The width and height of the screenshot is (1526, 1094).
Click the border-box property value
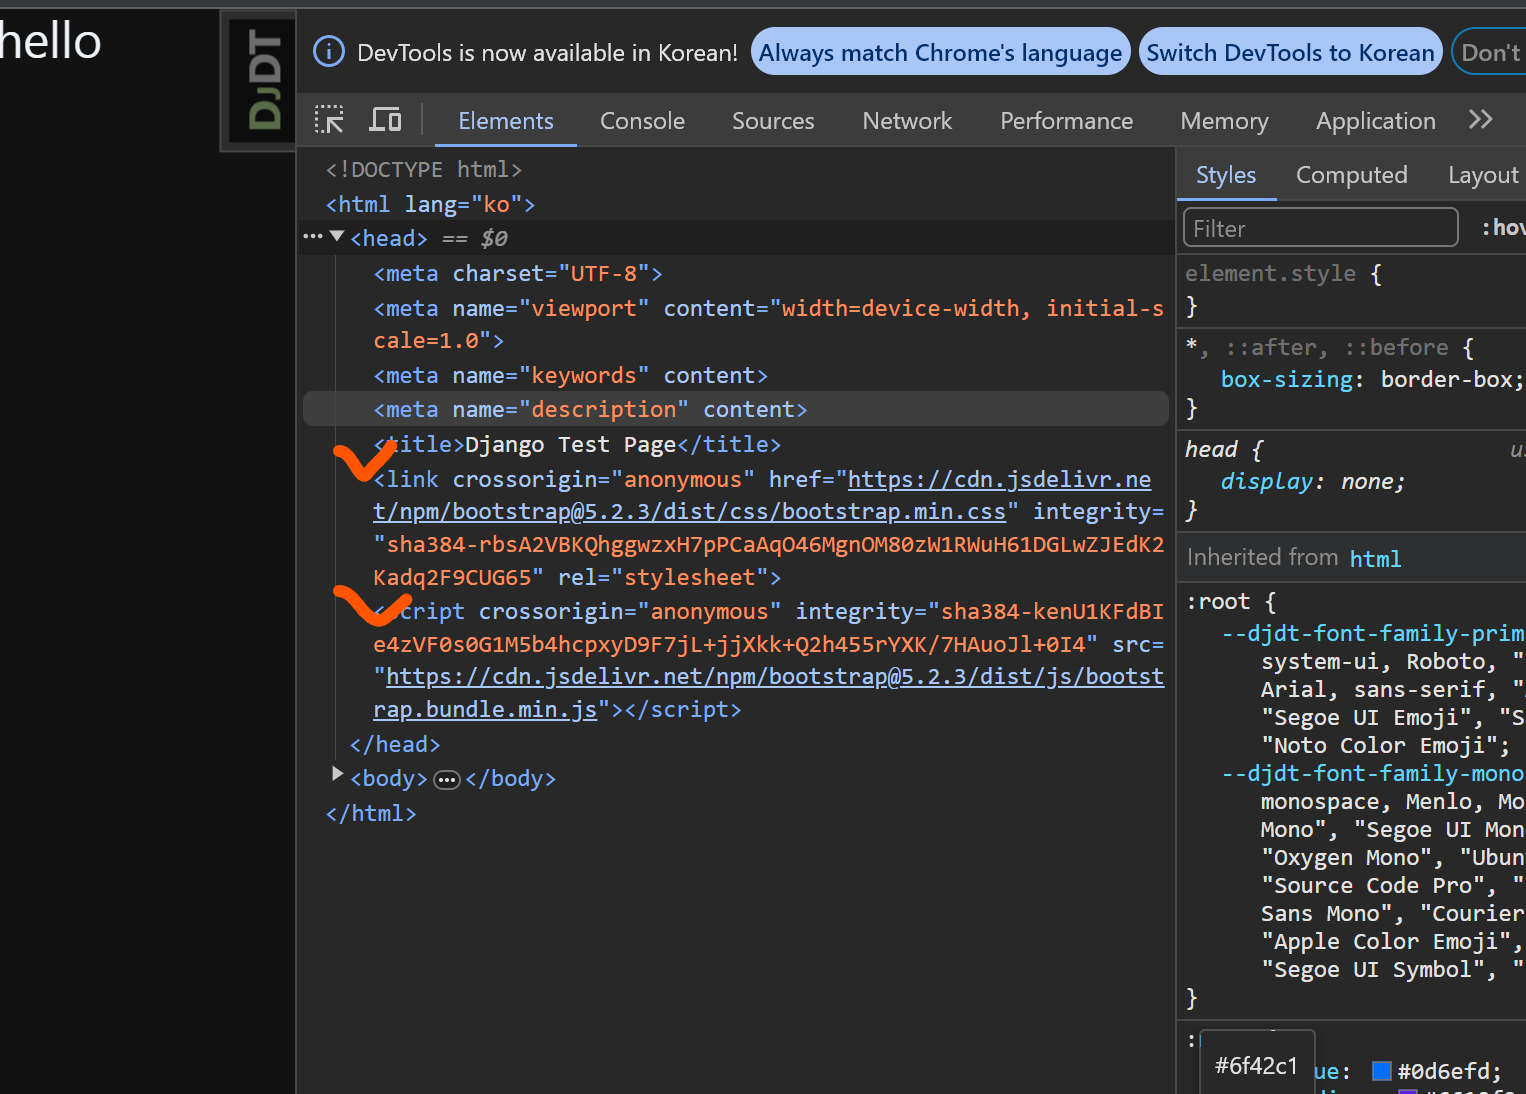[x=1446, y=379]
